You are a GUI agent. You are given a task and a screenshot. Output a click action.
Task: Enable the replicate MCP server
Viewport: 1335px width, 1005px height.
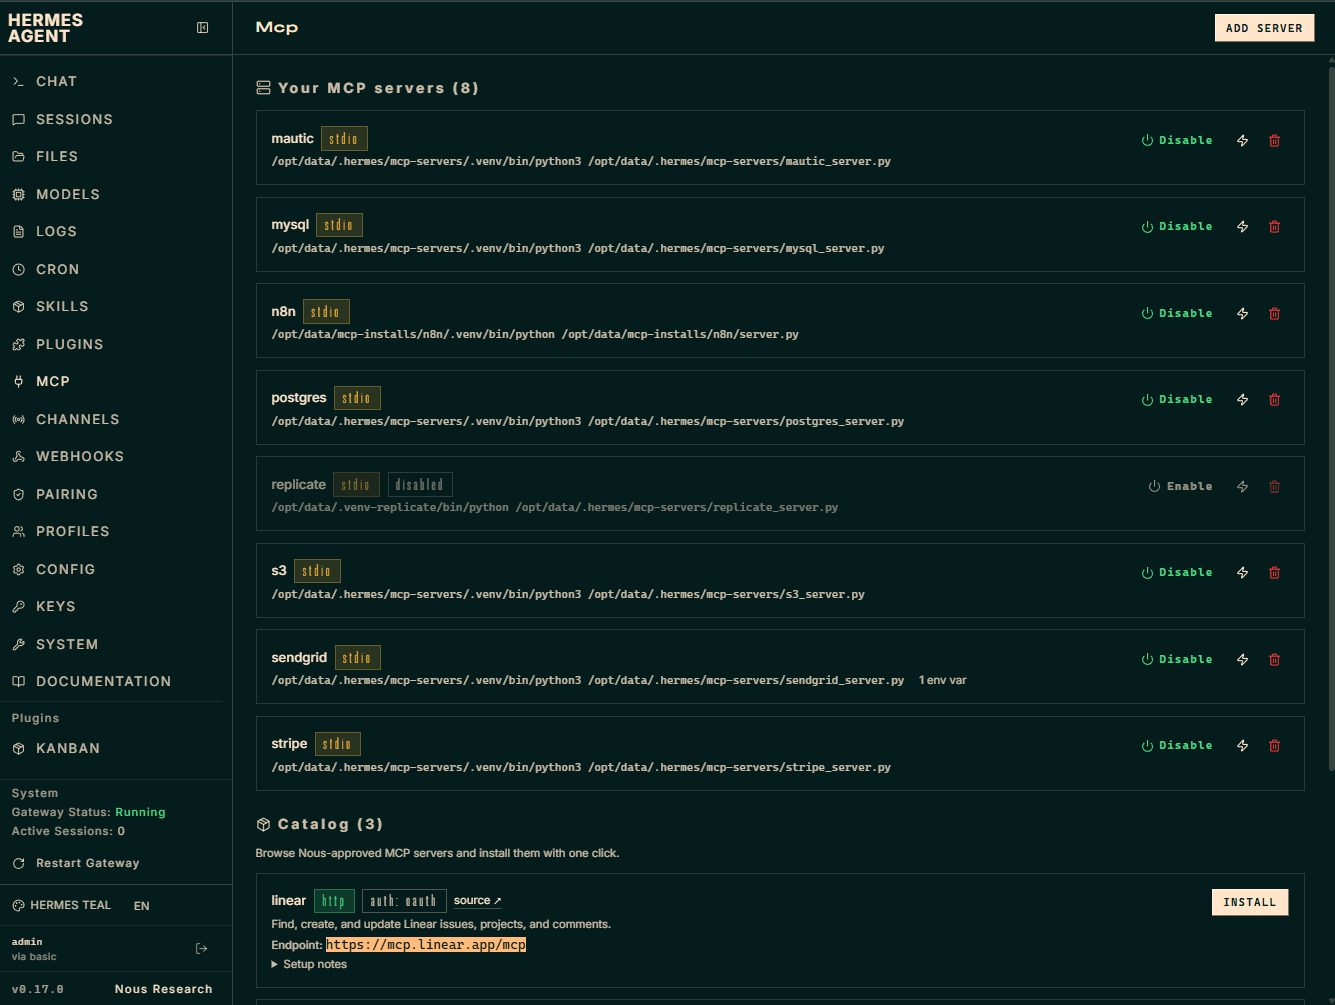coord(1181,487)
